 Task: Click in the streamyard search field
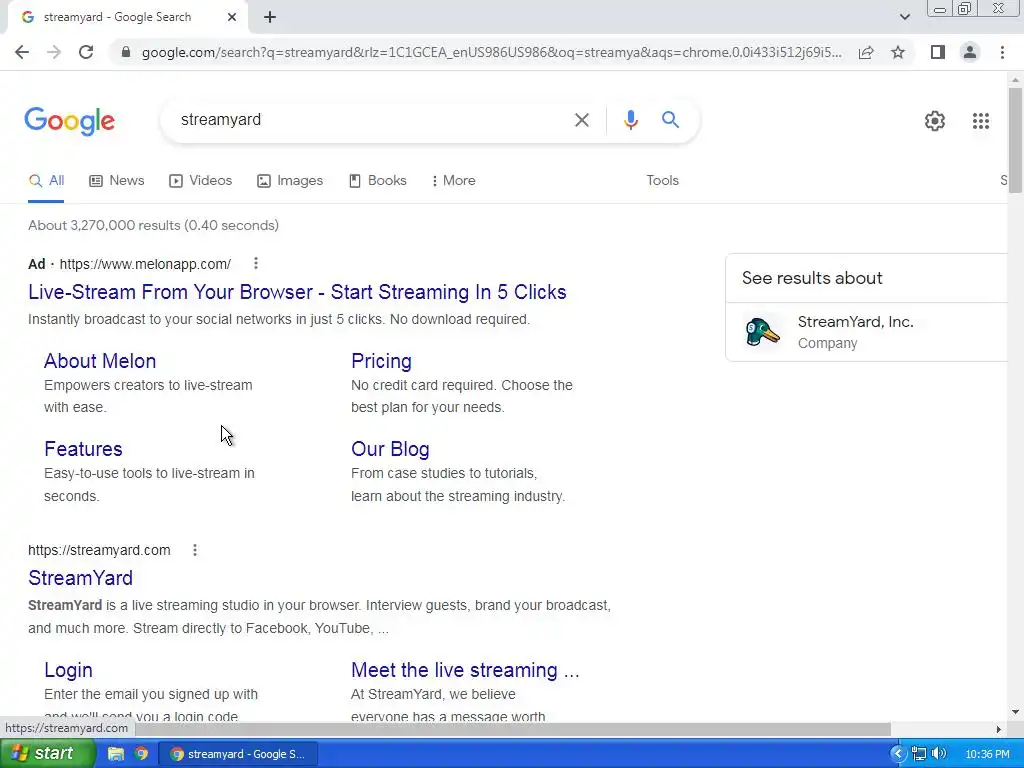click(369, 120)
